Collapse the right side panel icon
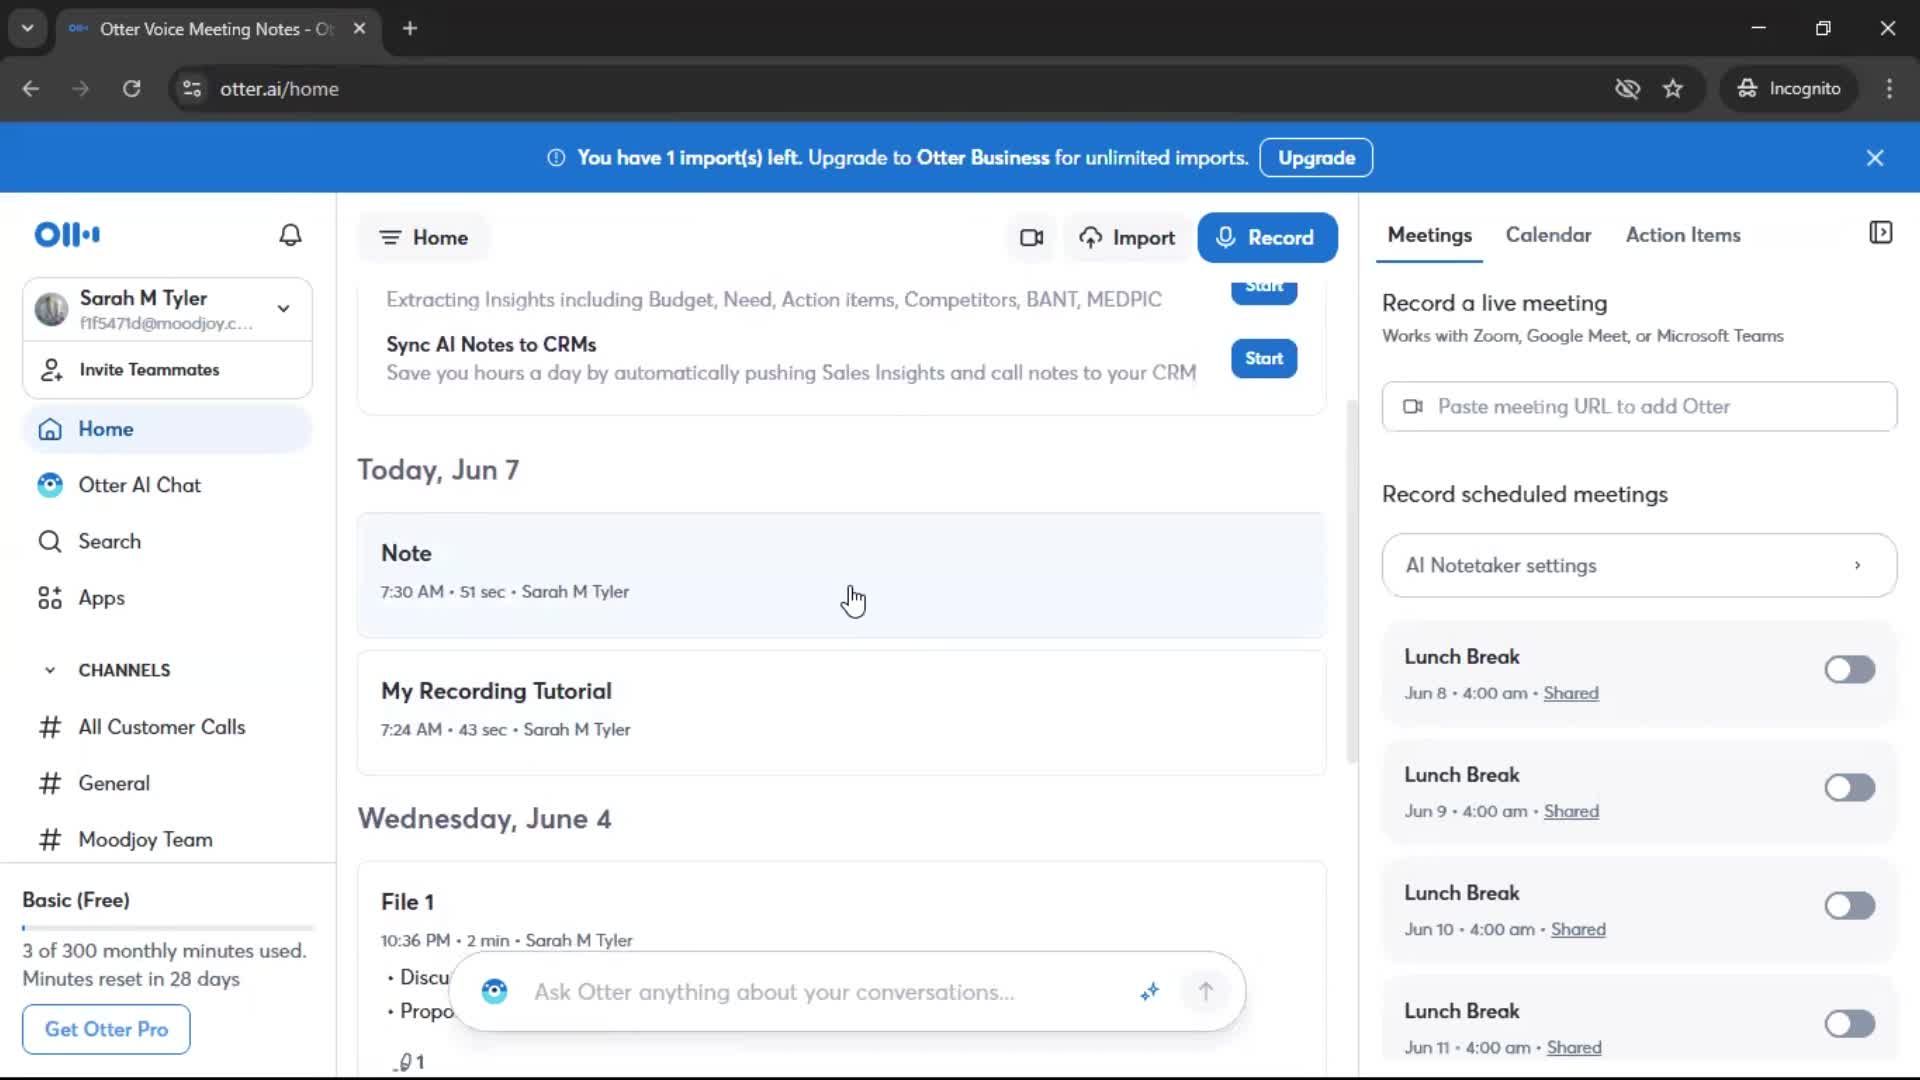 click(x=1880, y=233)
